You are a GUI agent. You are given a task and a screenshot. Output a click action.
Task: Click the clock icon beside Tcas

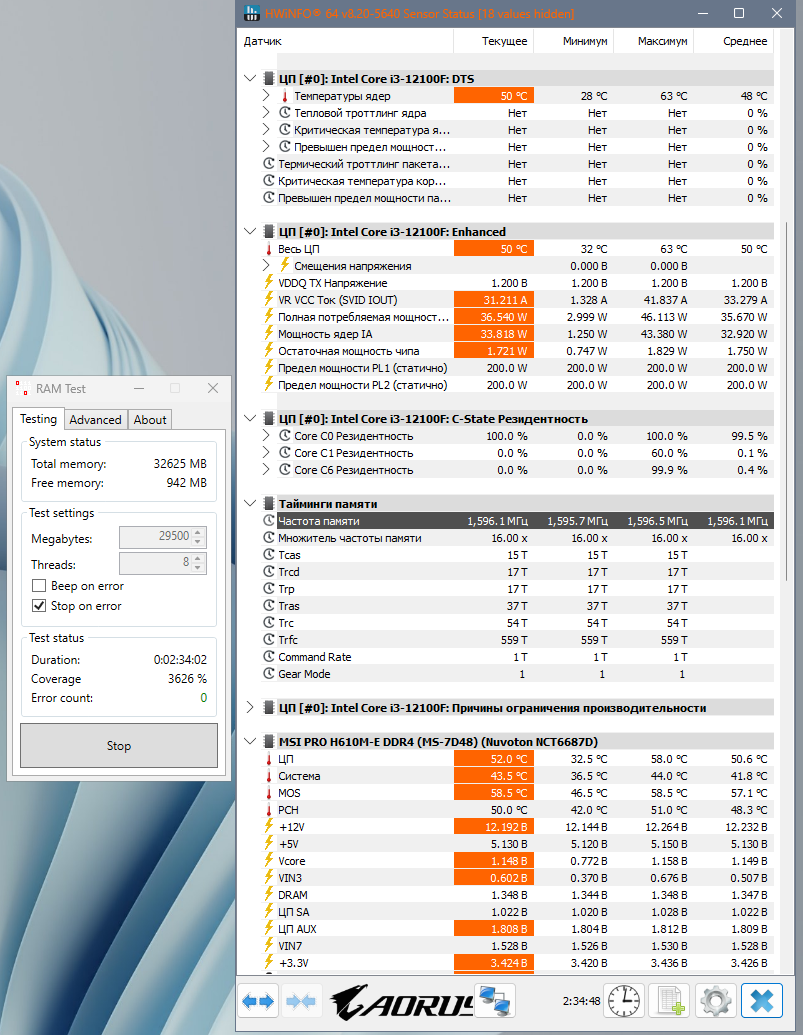pos(269,554)
